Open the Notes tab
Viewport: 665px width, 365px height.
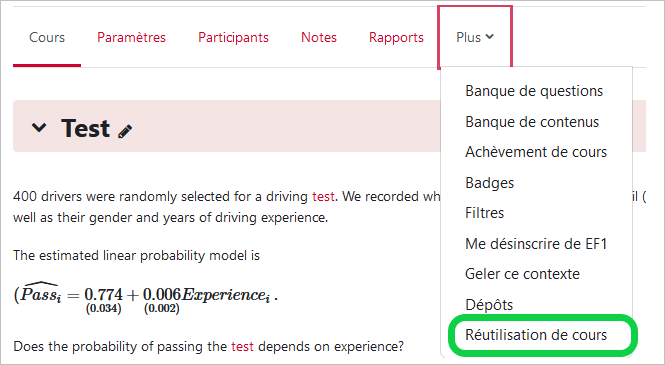point(319,37)
